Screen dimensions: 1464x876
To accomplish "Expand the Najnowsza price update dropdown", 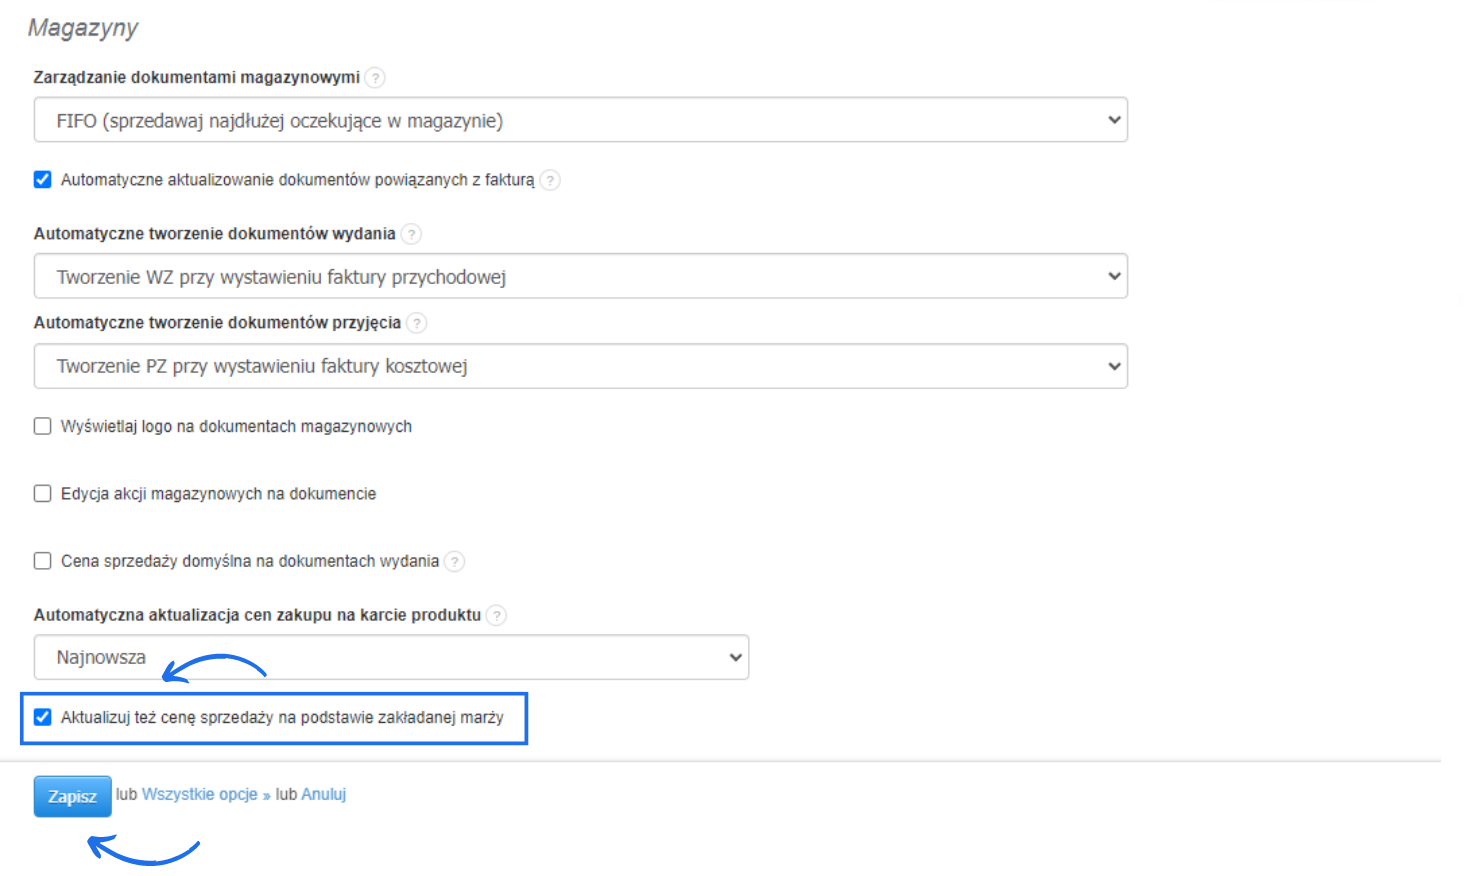I will [x=391, y=658].
